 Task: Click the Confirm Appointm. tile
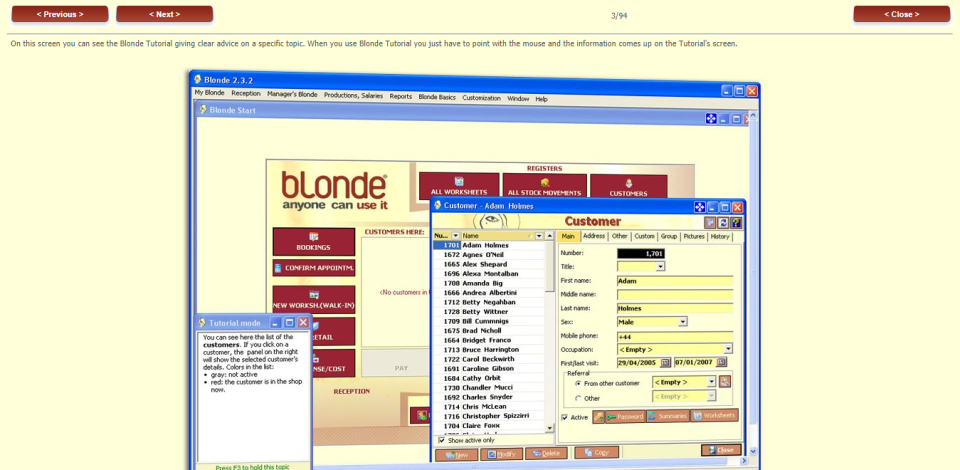click(313, 268)
